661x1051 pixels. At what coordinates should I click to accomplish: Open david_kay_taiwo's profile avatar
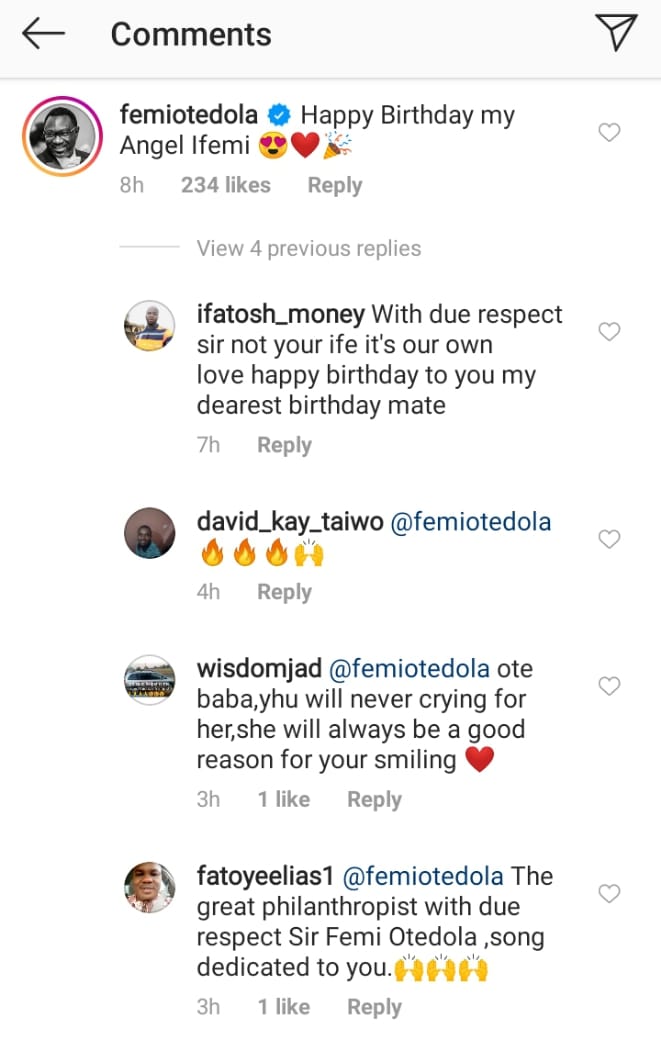click(x=149, y=533)
